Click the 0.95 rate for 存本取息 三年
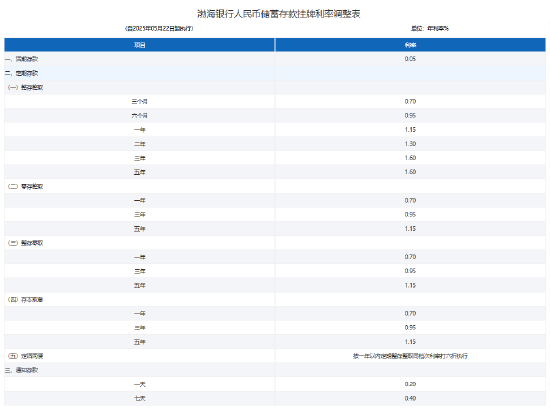This screenshot has width=550, height=410. (410, 328)
